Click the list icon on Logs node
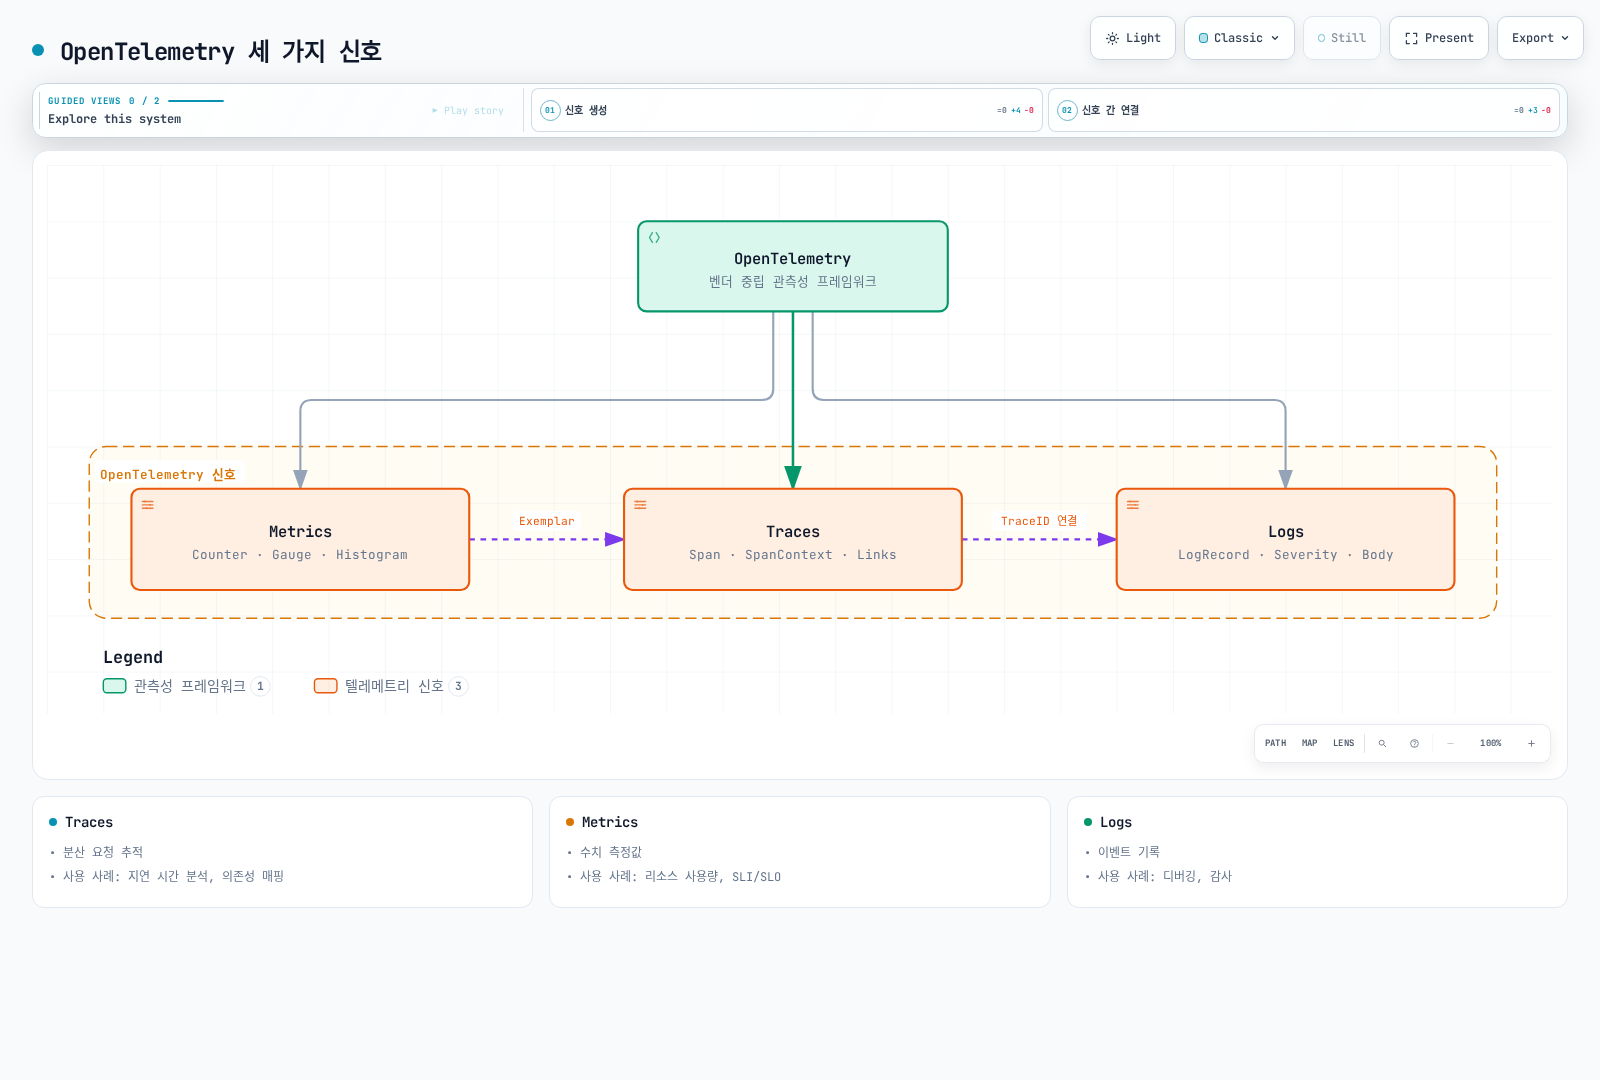The height and width of the screenshot is (1080, 1600). click(x=1133, y=505)
